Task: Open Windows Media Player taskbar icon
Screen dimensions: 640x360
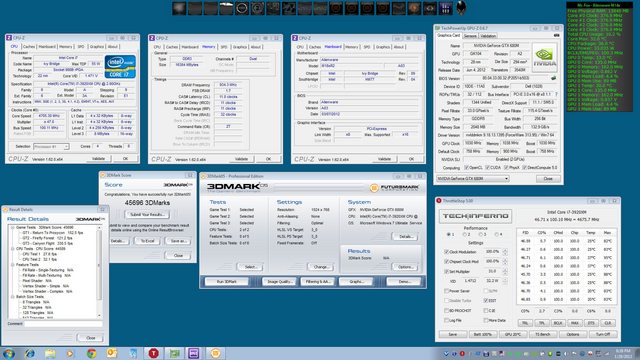Action: tap(70, 353)
